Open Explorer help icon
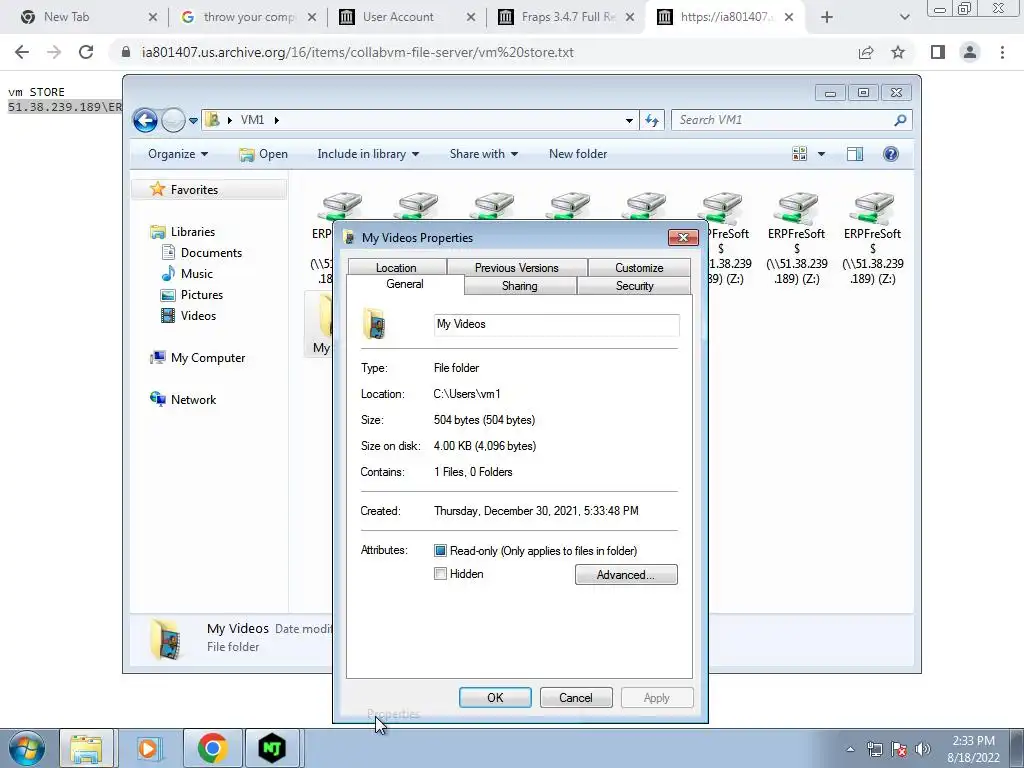1024x768 pixels. click(891, 154)
